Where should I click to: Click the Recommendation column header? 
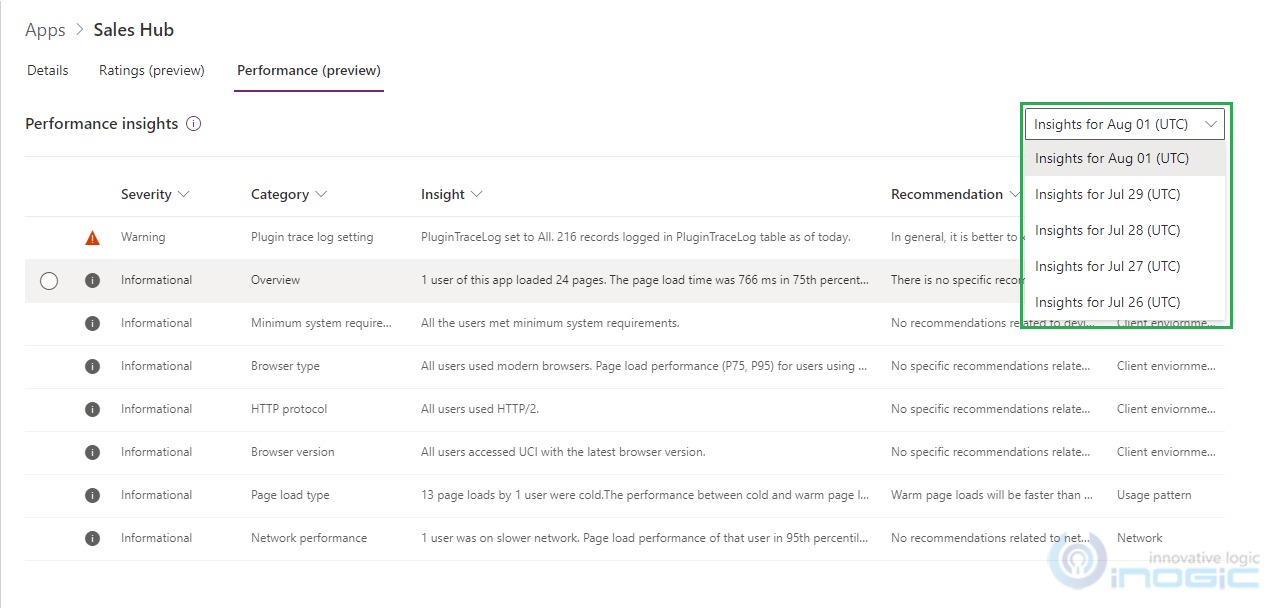coord(947,195)
